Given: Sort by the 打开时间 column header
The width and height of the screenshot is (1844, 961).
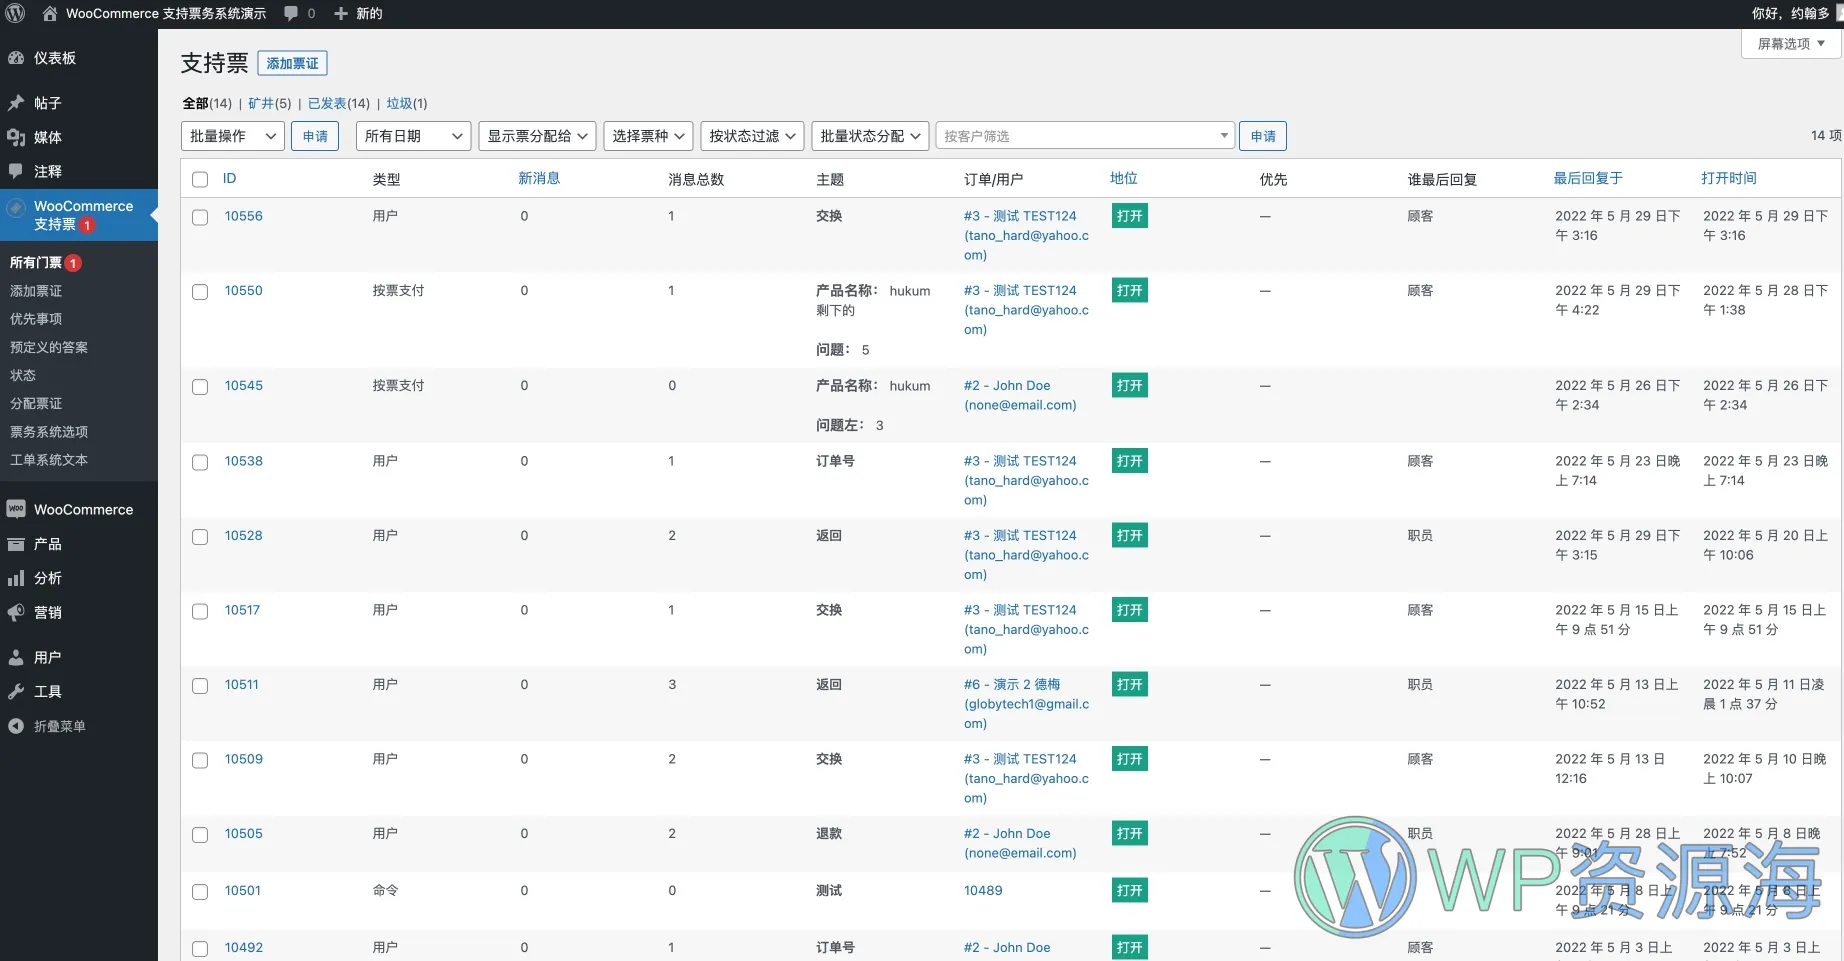Looking at the screenshot, I should click(1729, 178).
